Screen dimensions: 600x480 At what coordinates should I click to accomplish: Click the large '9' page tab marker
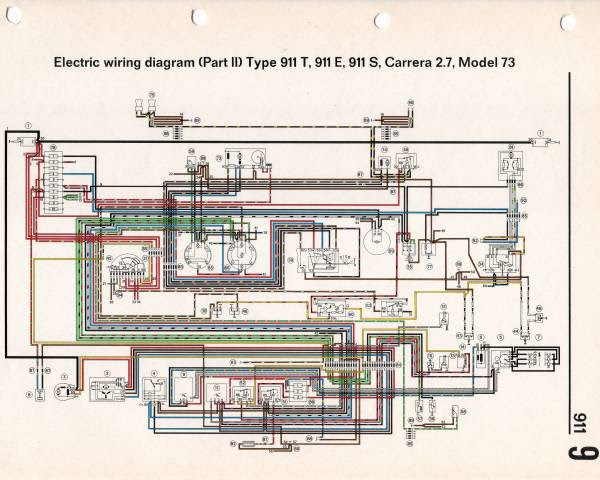click(582, 452)
